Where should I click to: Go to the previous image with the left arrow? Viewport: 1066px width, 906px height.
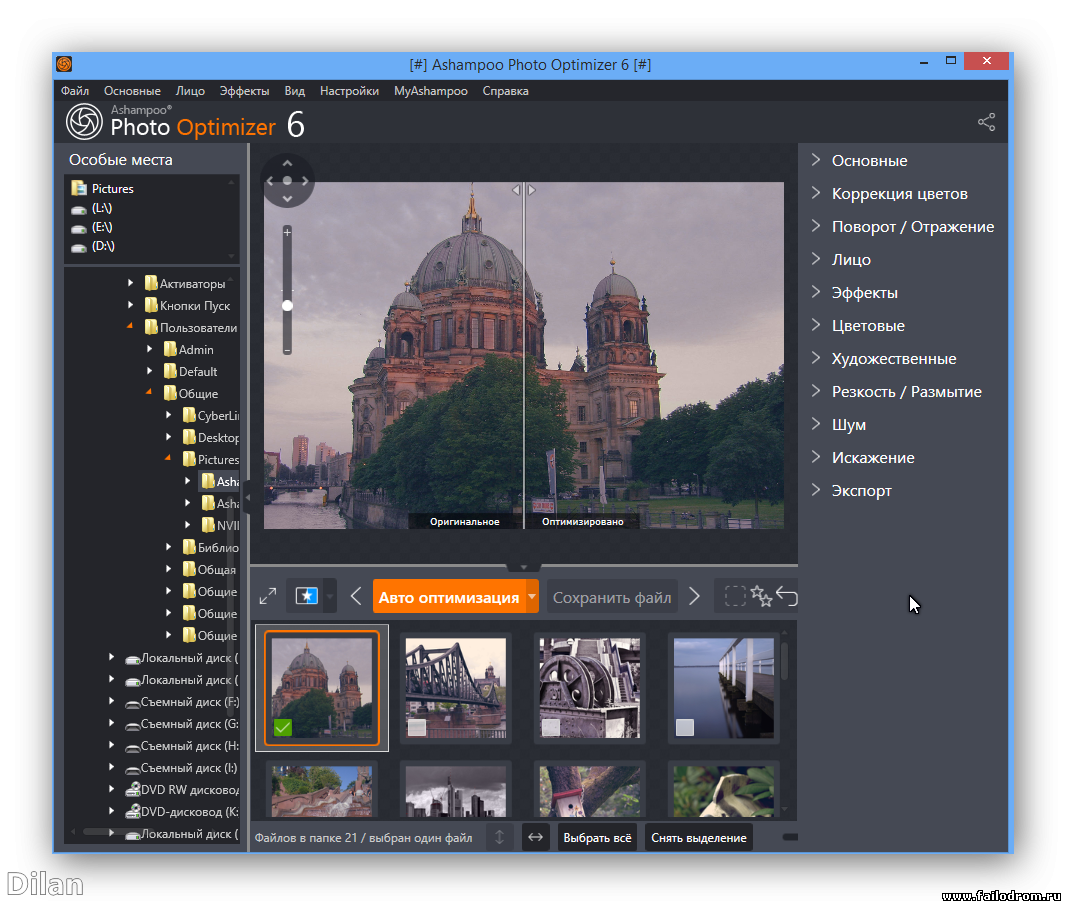(356, 596)
